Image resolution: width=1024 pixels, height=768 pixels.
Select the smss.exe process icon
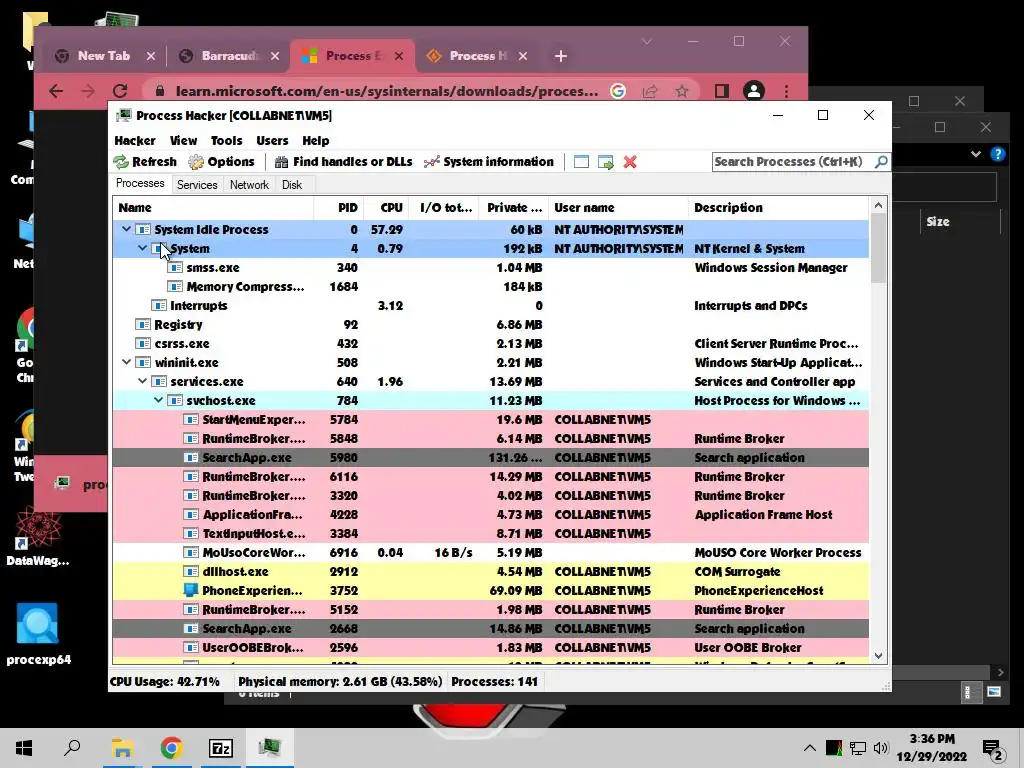click(174, 268)
